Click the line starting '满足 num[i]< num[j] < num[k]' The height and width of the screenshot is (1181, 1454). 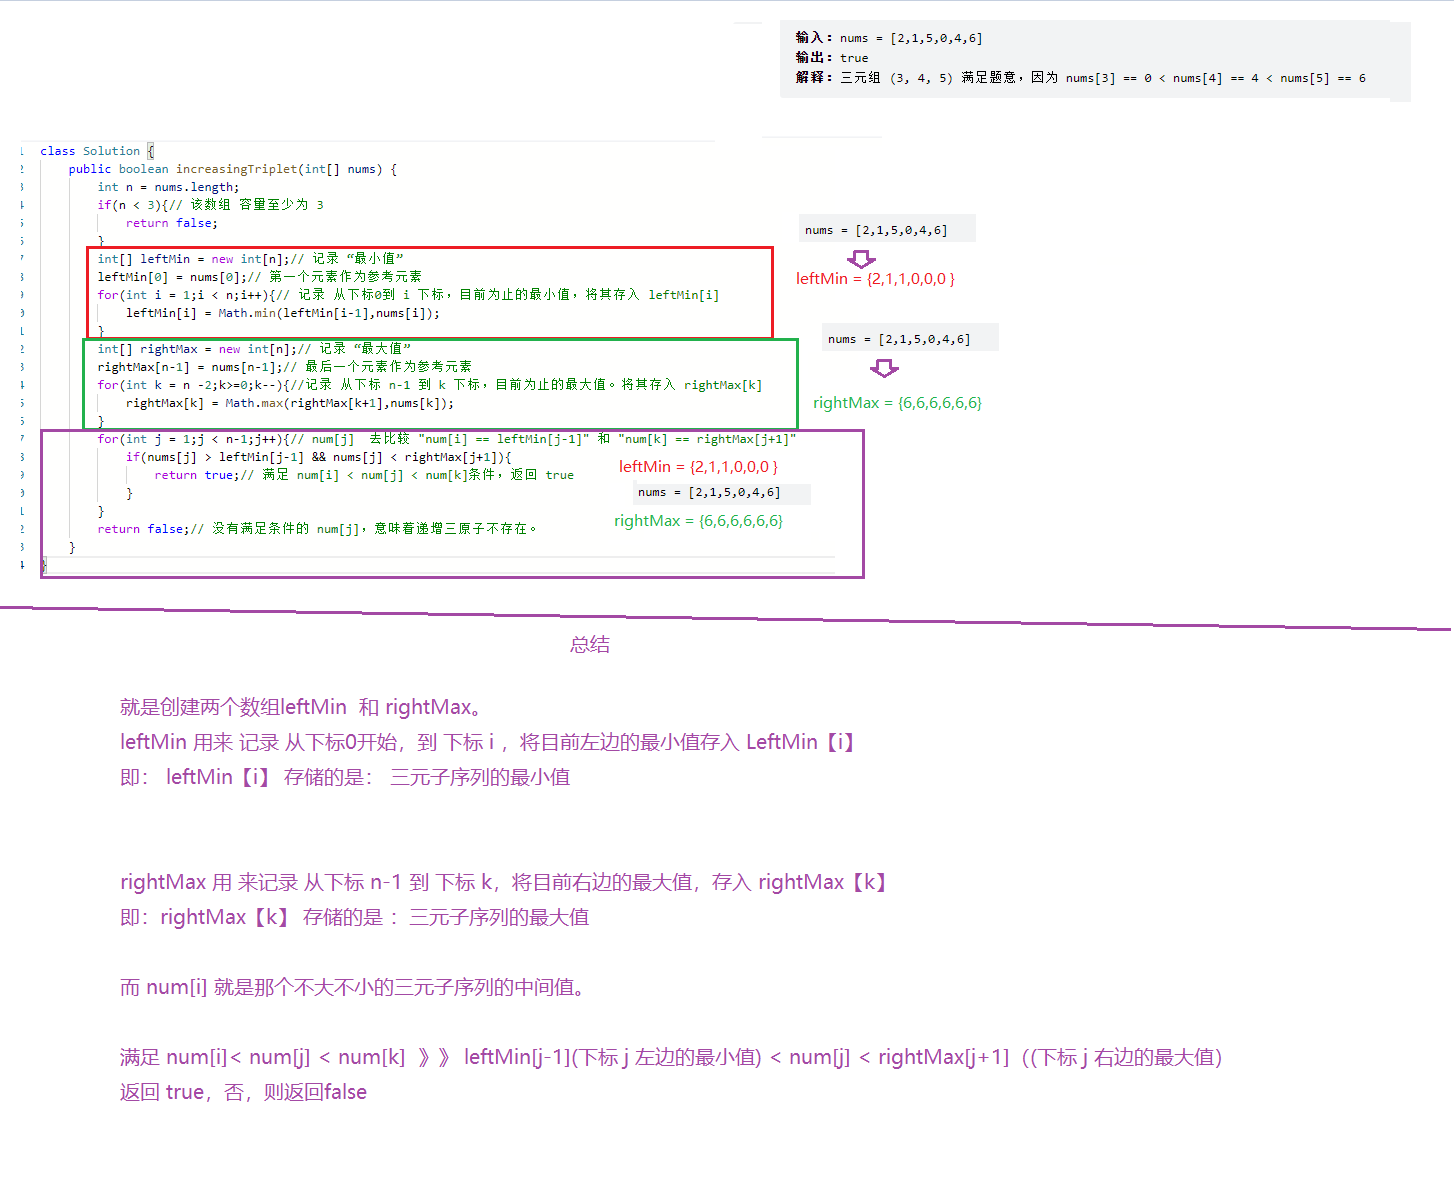click(x=671, y=1057)
